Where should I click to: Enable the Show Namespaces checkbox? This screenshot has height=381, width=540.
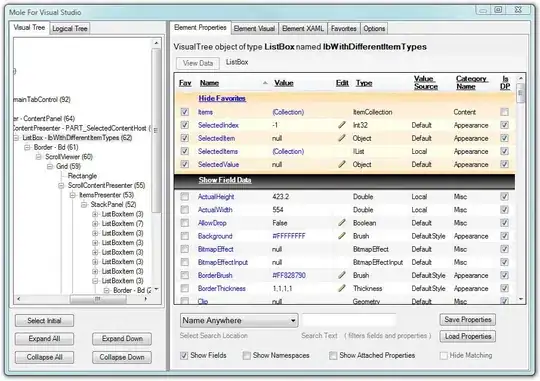247,355
